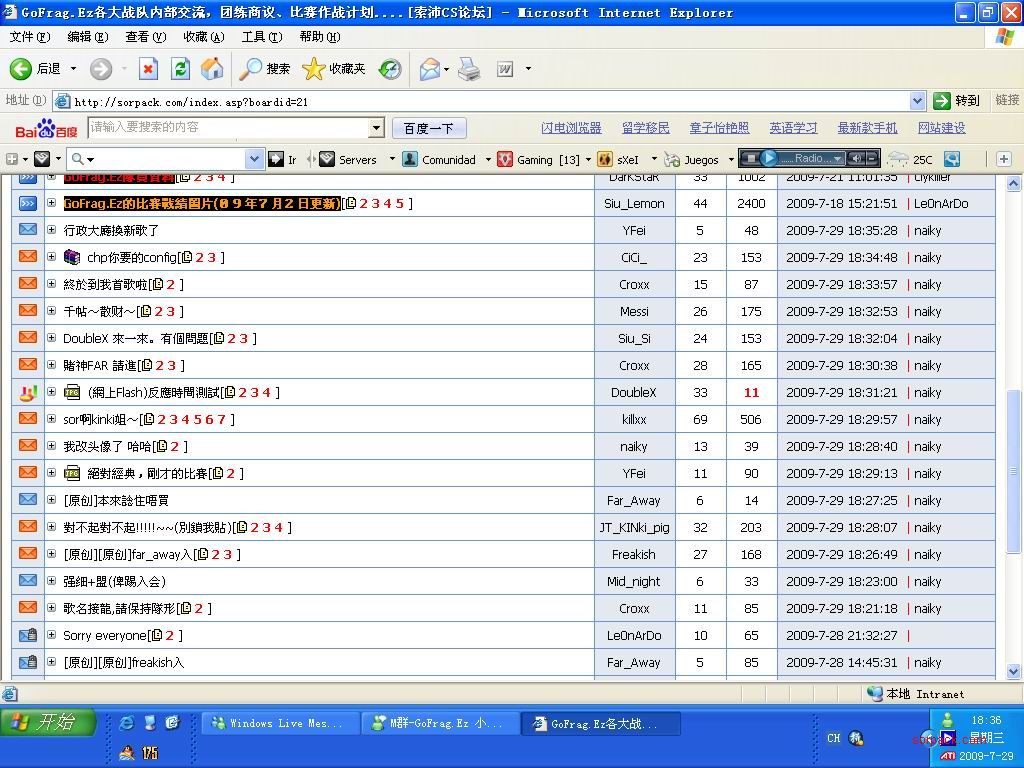This screenshot has height=768, width=1024.
Task: Switch to the Windows Live Messenger taskbar button
Action: pyautogui.click(x=280, y=723)
